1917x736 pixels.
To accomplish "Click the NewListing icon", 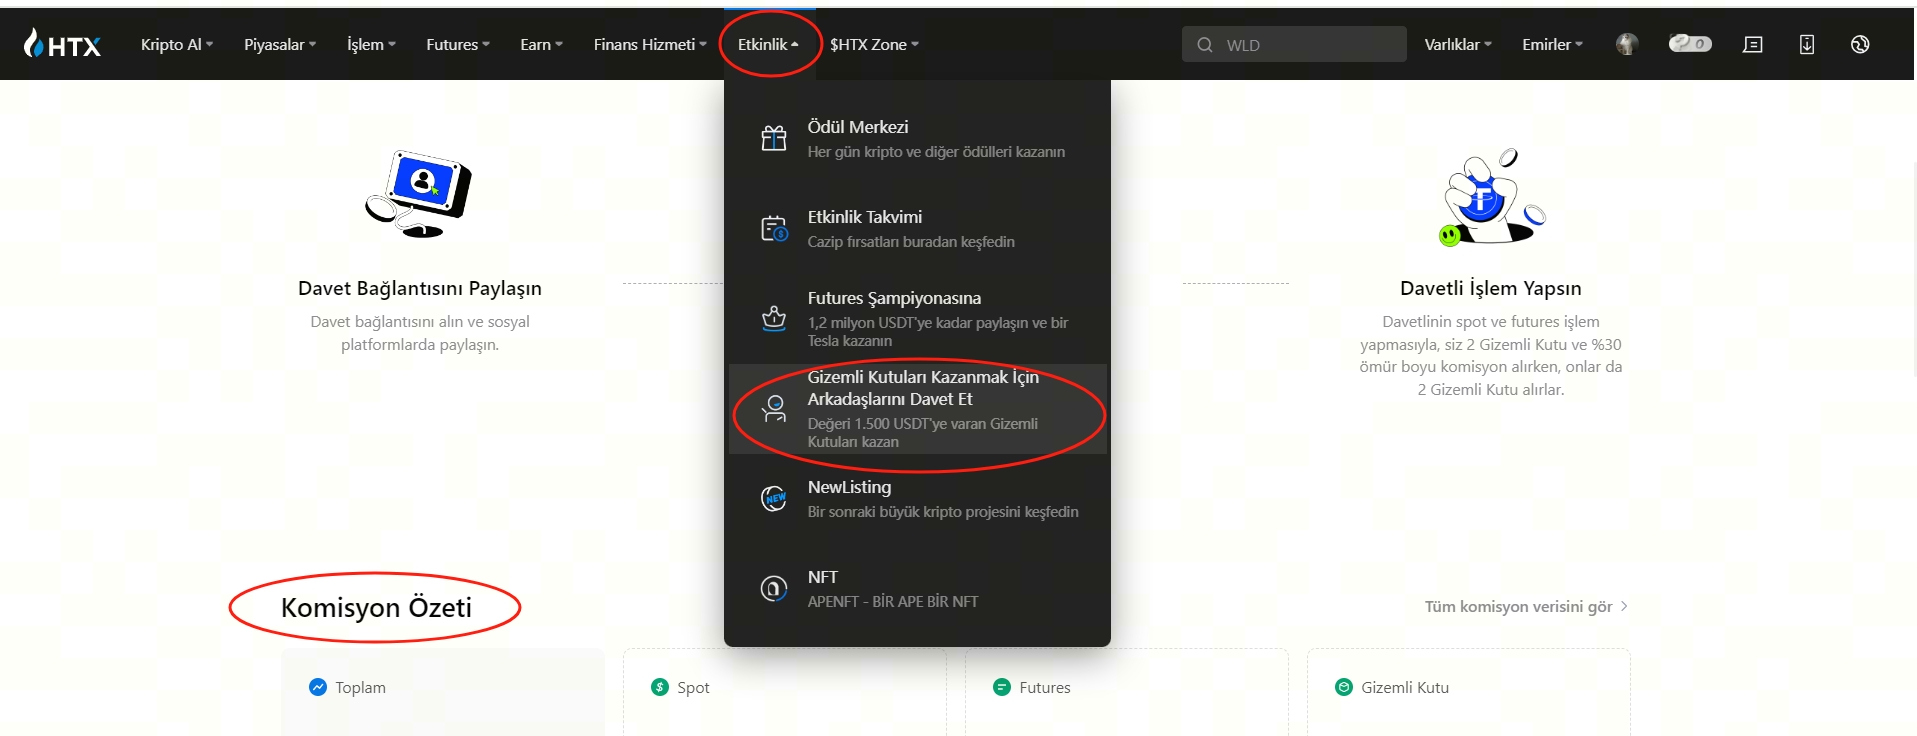I will click(x=774, y=498).
